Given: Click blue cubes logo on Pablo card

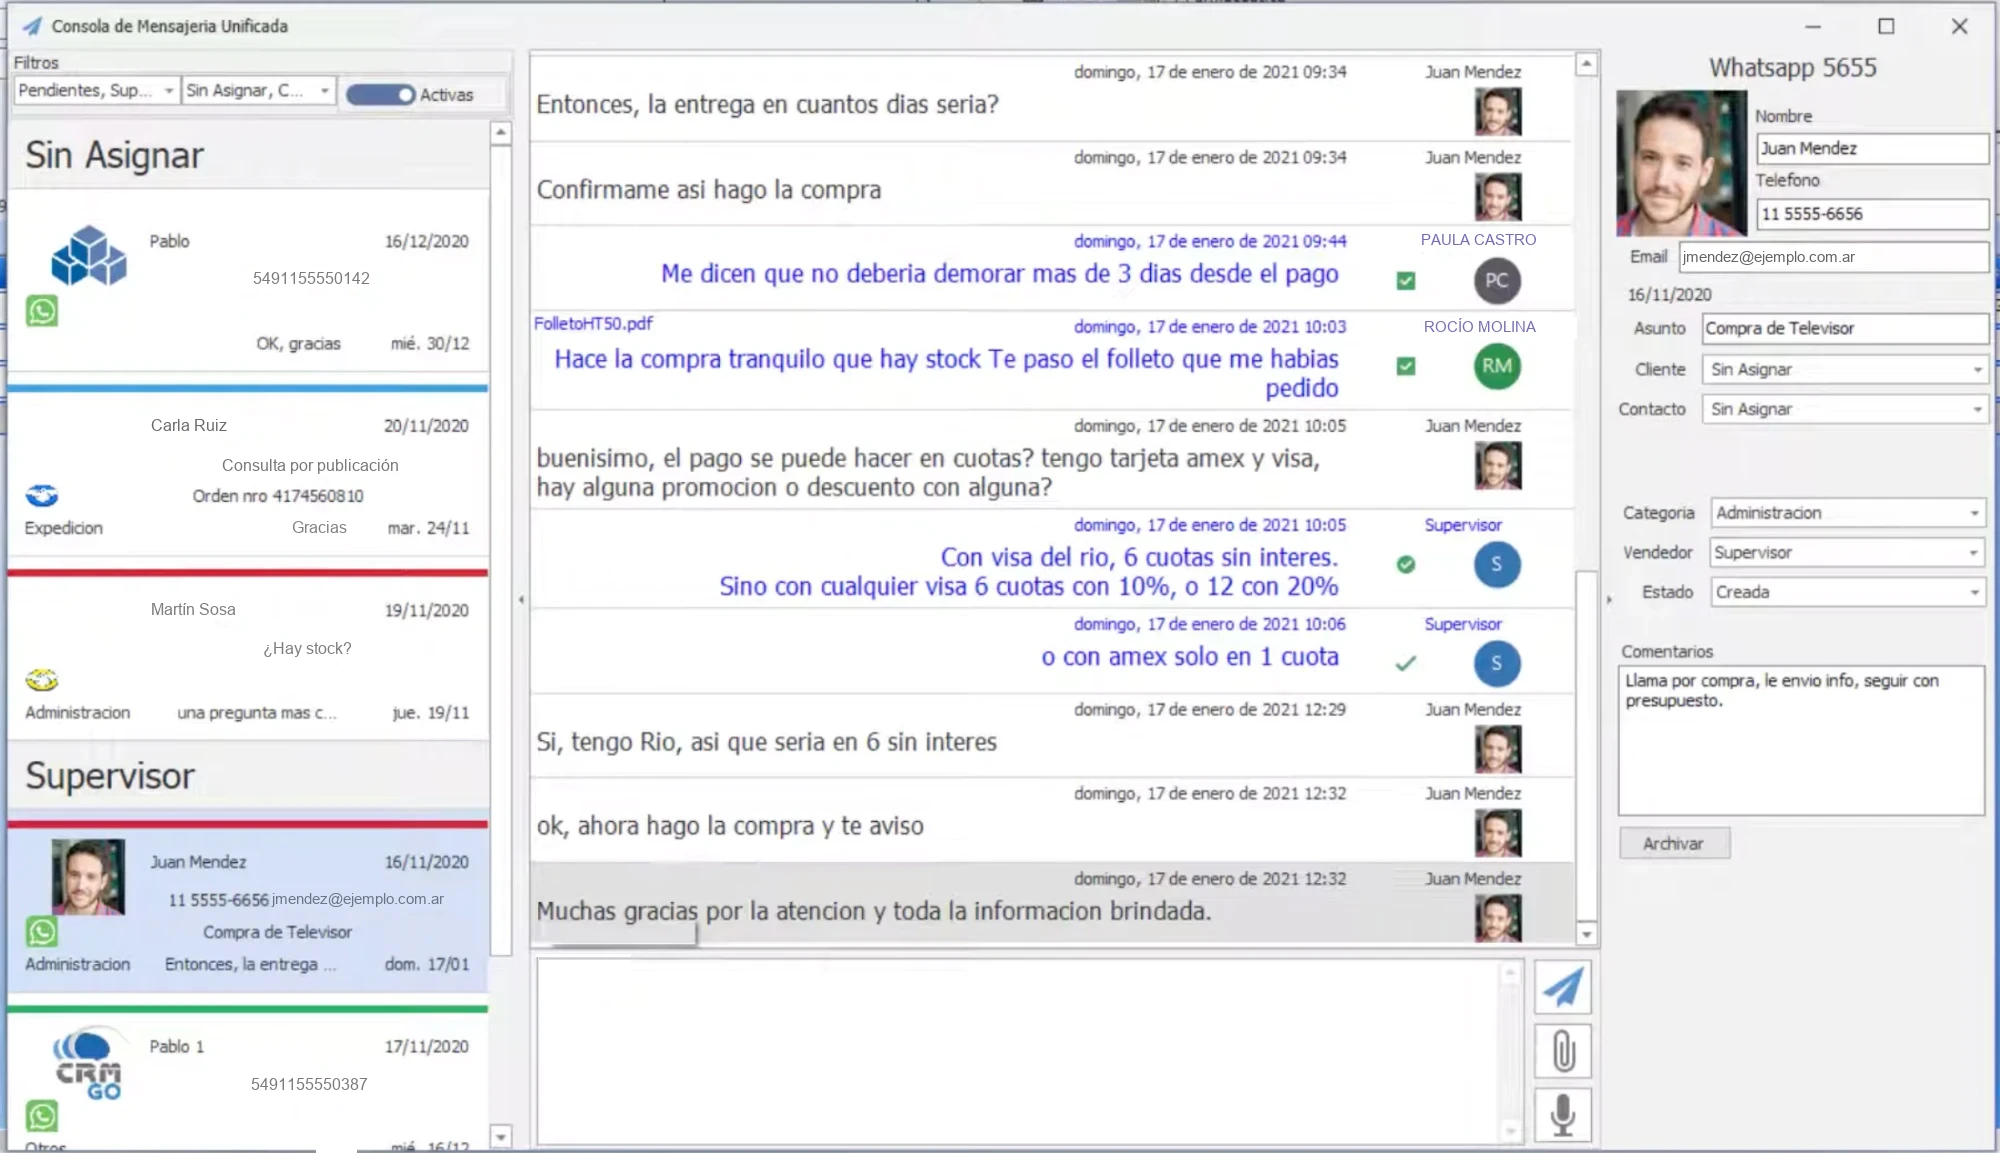Looking at the screenshot, I should pyautogui.click(x=89, y=256).
